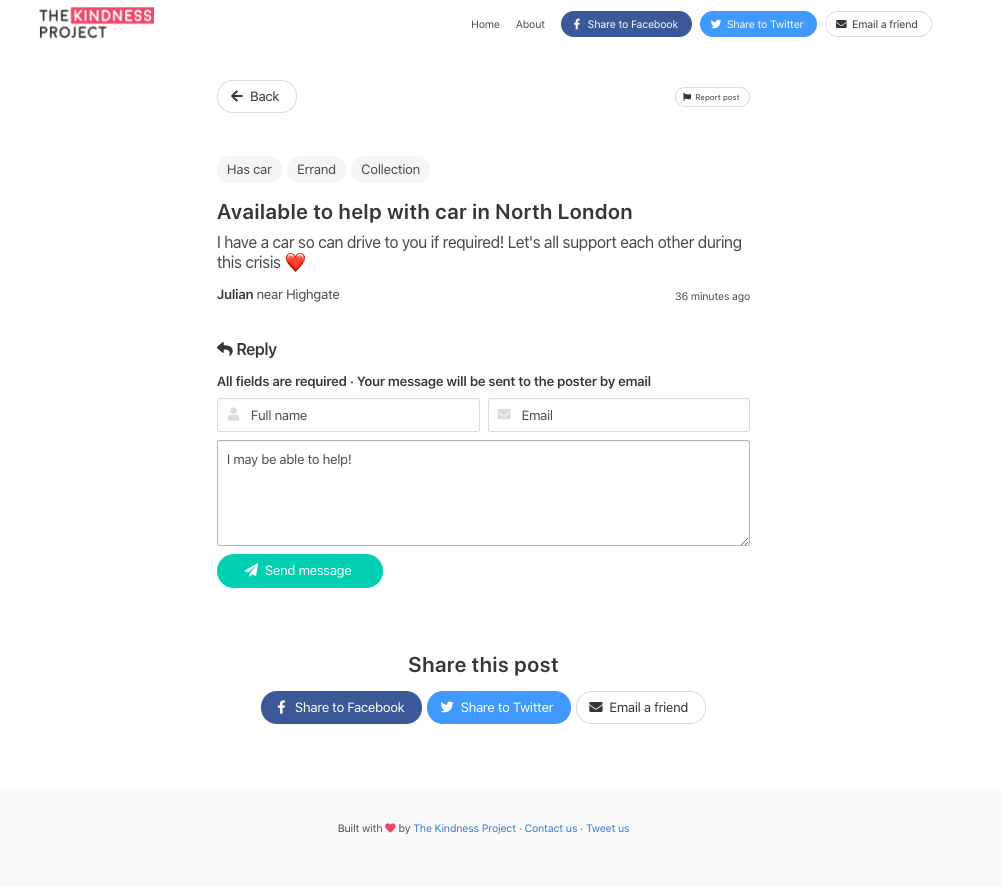The image size is (1002, 887).
Task: Focus the Email input field
Action: coord(619,415)
